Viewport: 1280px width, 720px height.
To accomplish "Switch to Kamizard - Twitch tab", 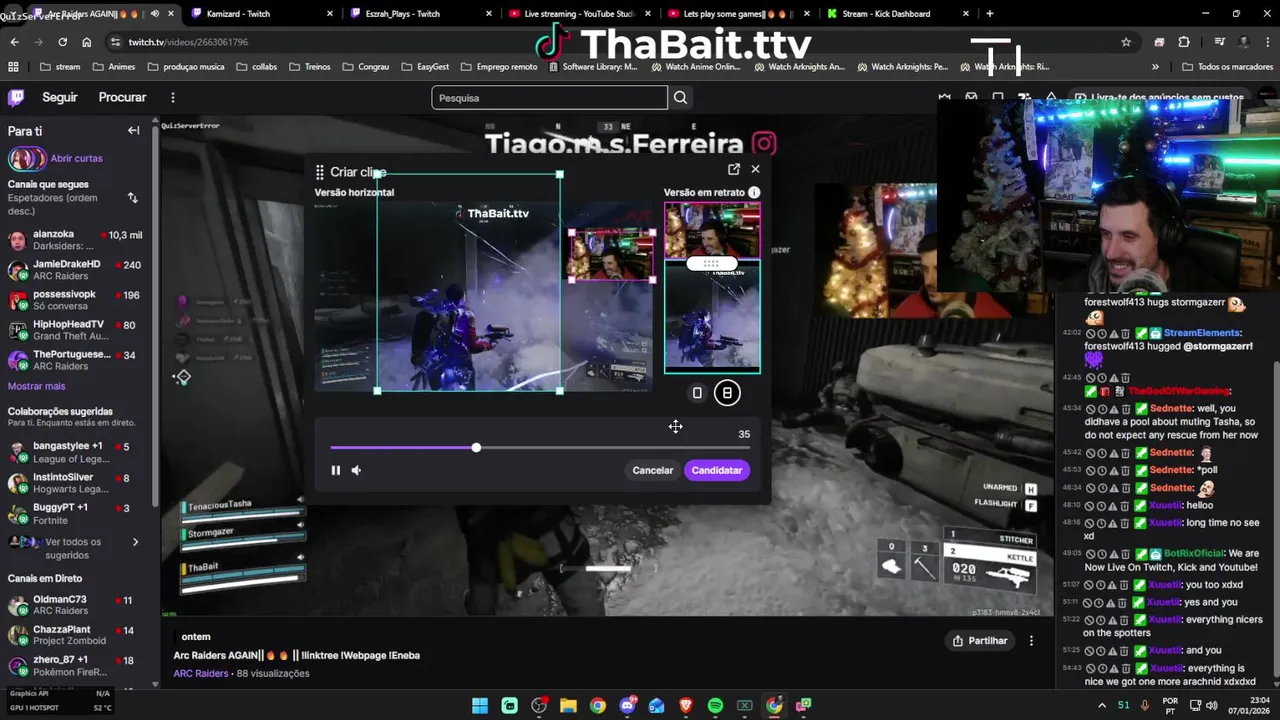I will pyautogui.click(x=262, y=14).
